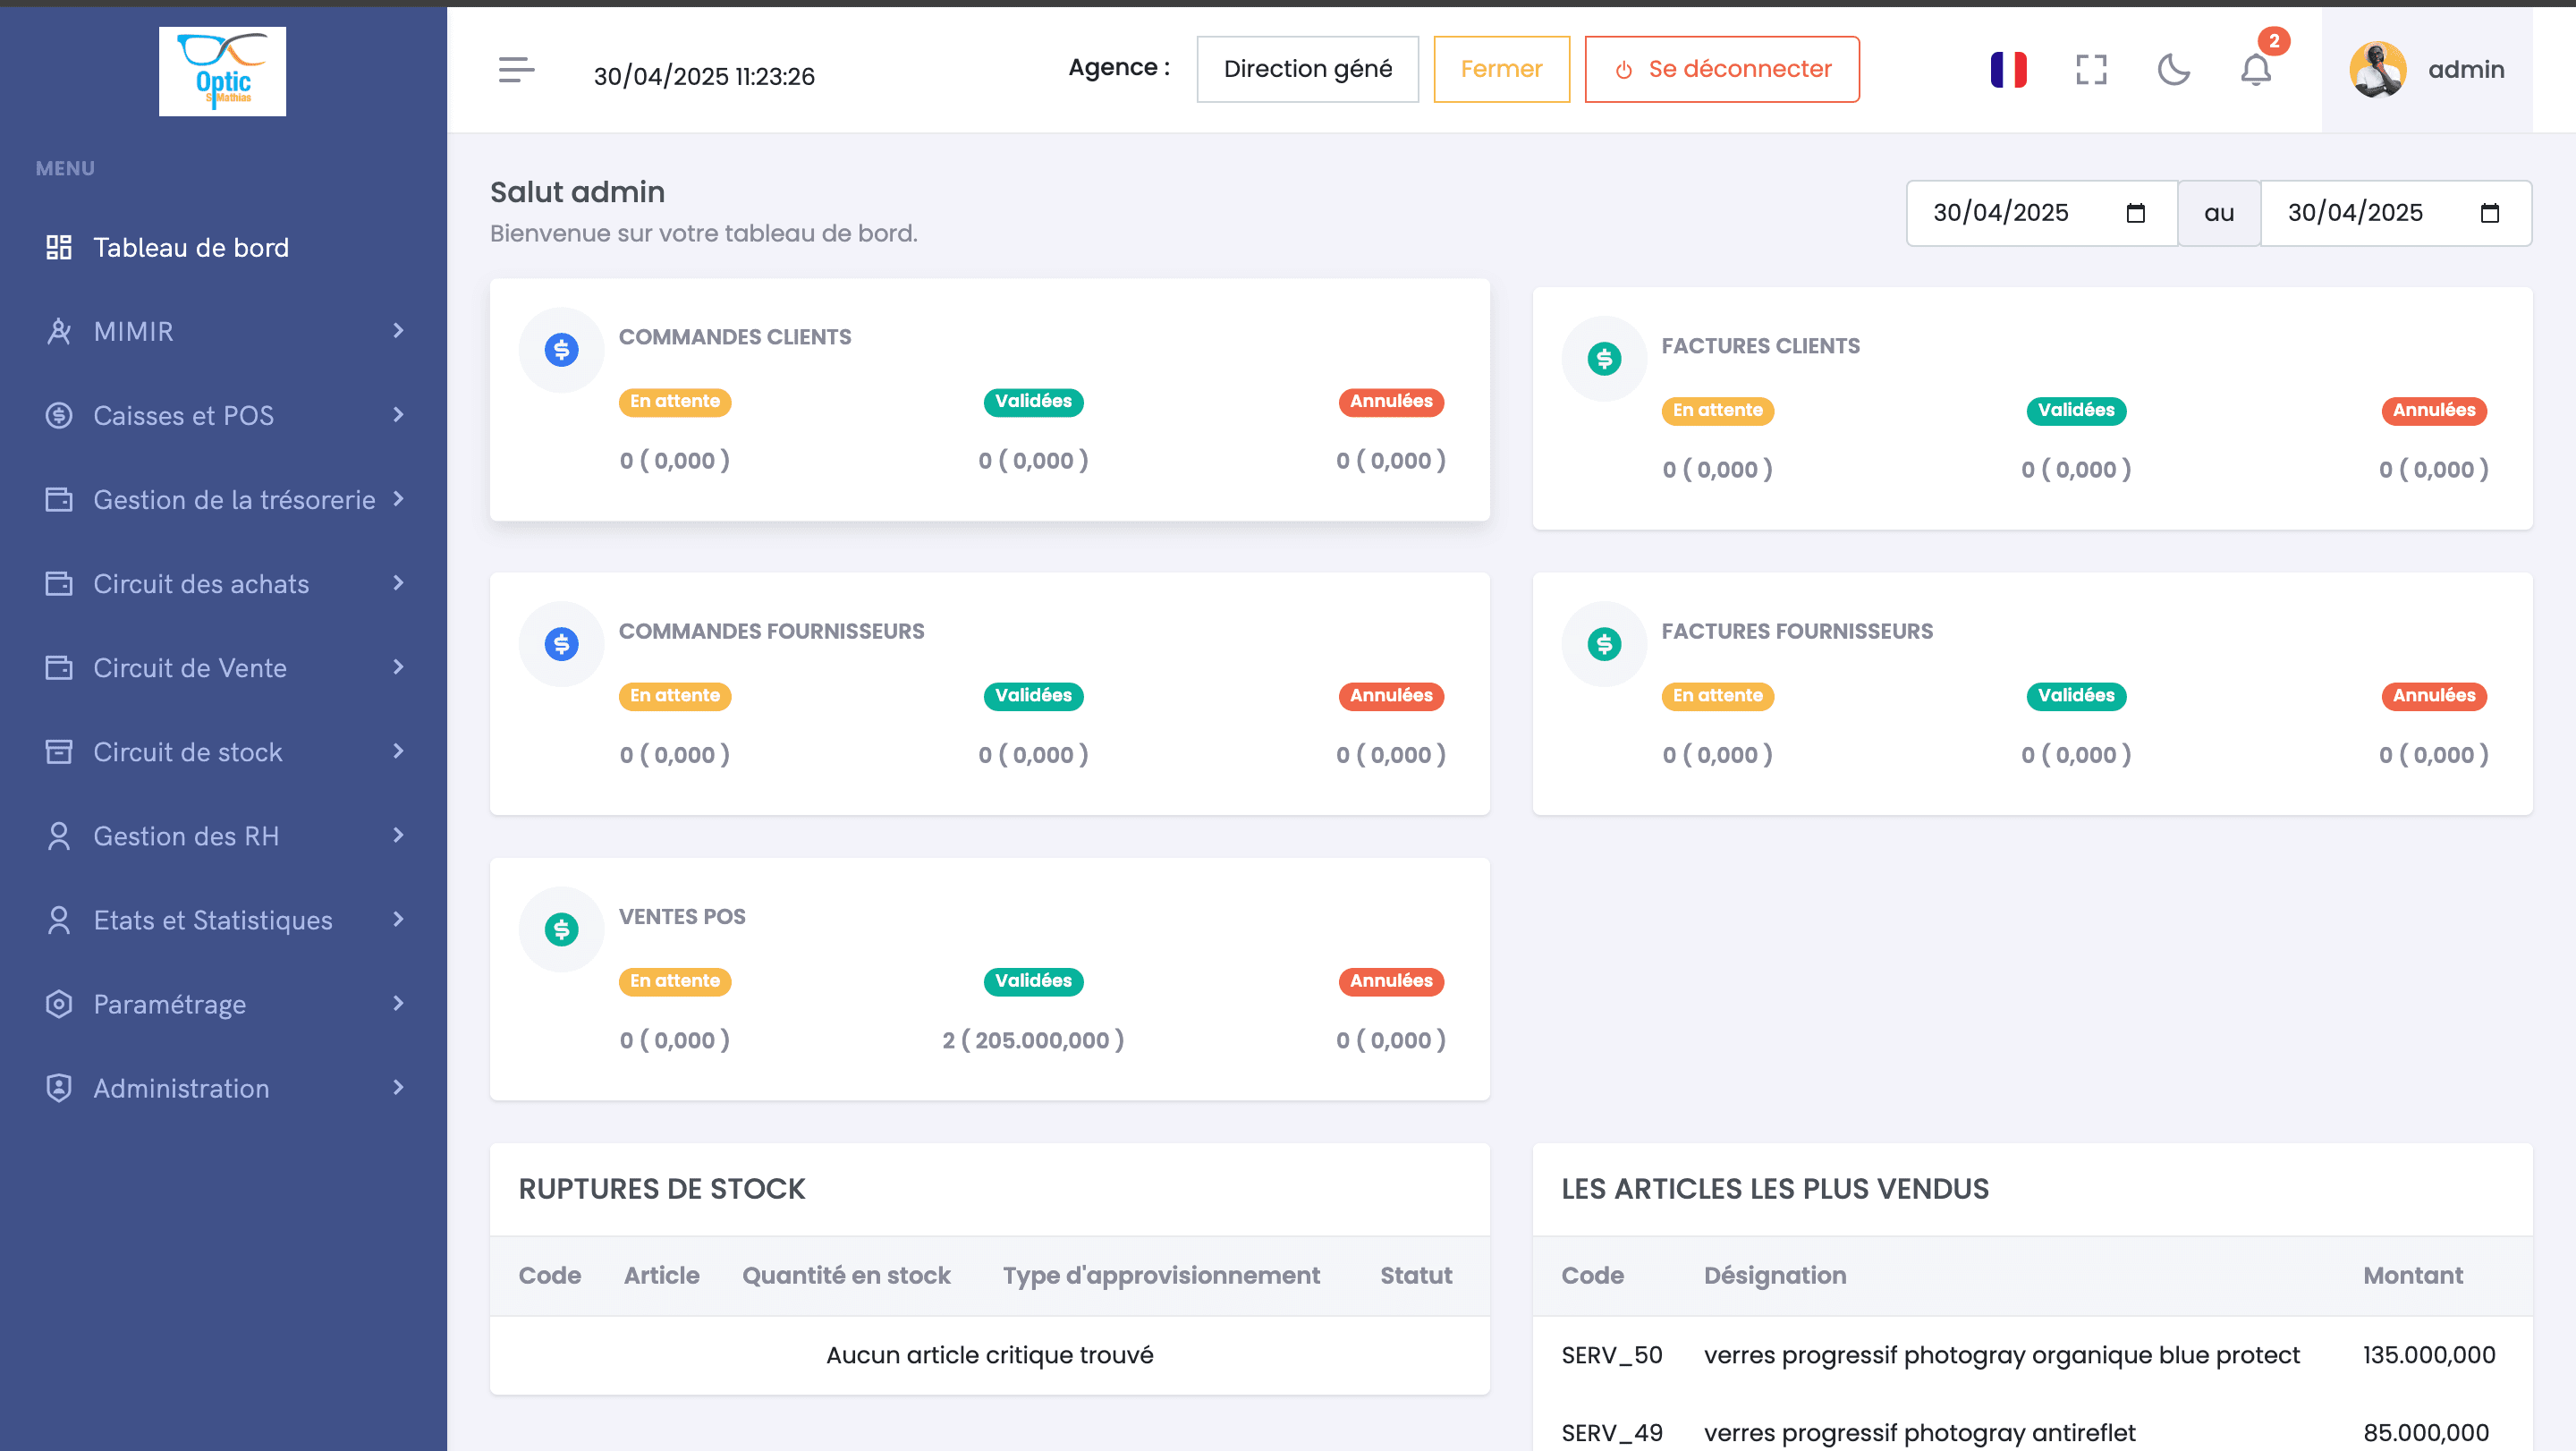This screenshot has height=1451, width=2576.
Task: Click the admin avatar picture
Action: pyautogui.click(x=2377, y=69)
